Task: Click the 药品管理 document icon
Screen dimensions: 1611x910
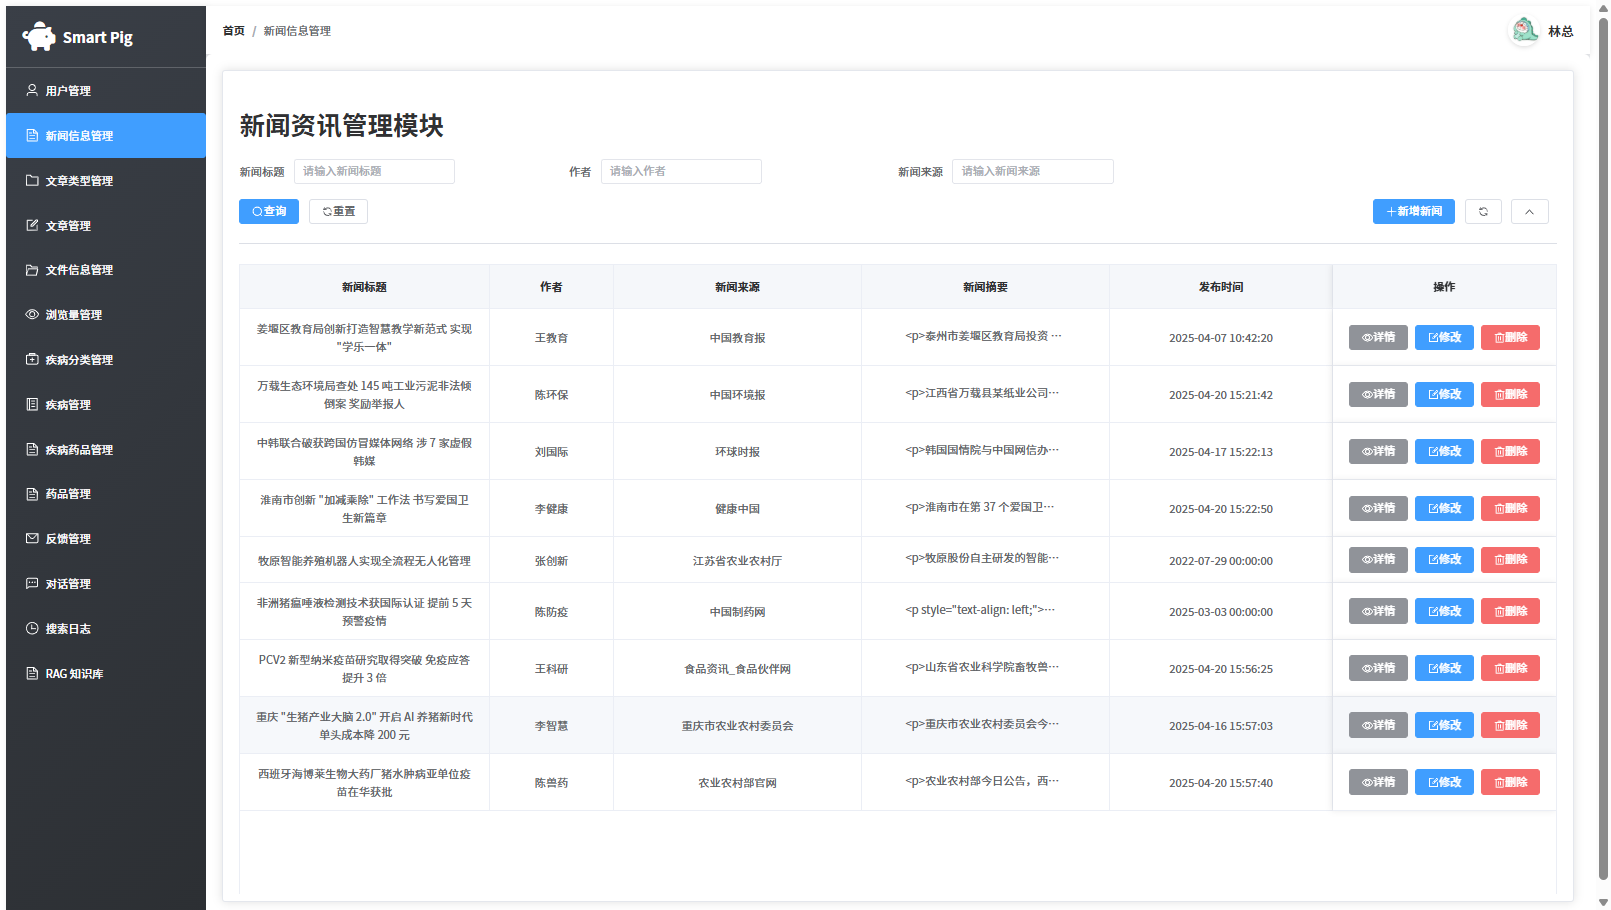Action: tap(32, 494)
